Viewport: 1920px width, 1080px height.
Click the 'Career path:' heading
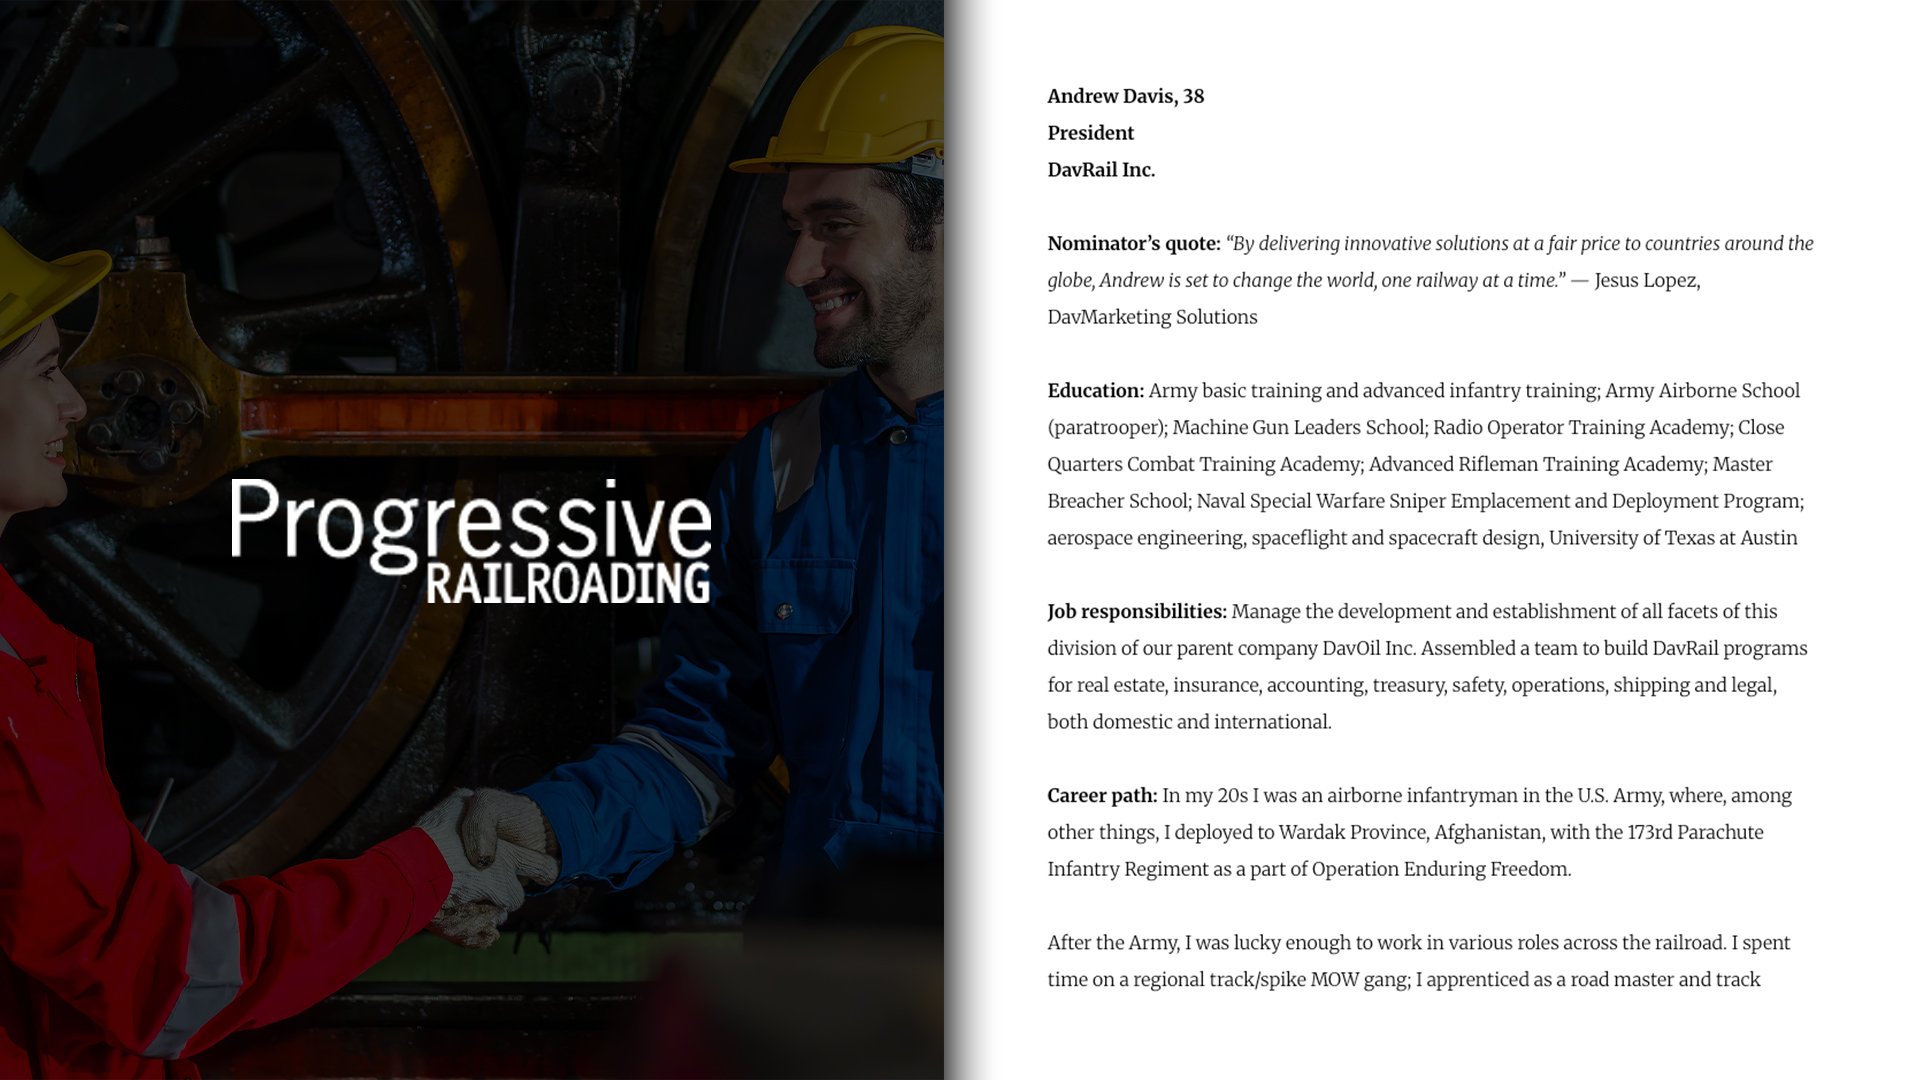[x=1102, y=796]
